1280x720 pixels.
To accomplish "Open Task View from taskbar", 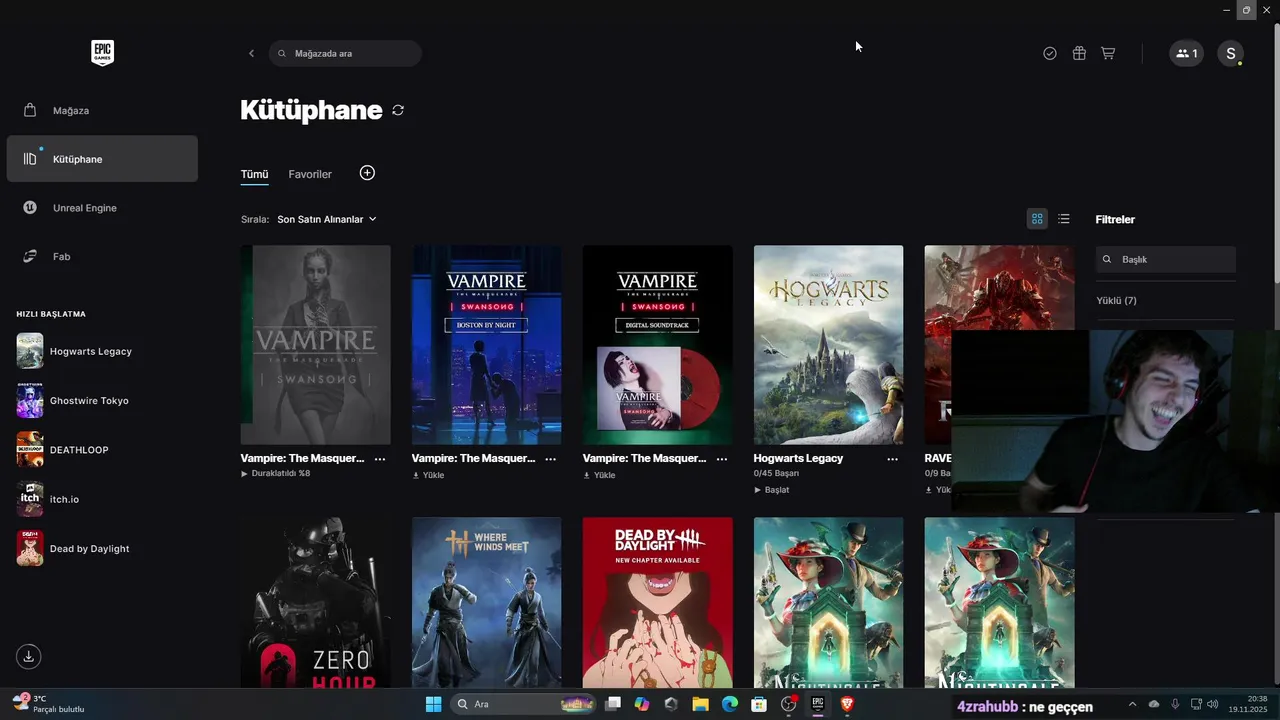I will [613, 704].
